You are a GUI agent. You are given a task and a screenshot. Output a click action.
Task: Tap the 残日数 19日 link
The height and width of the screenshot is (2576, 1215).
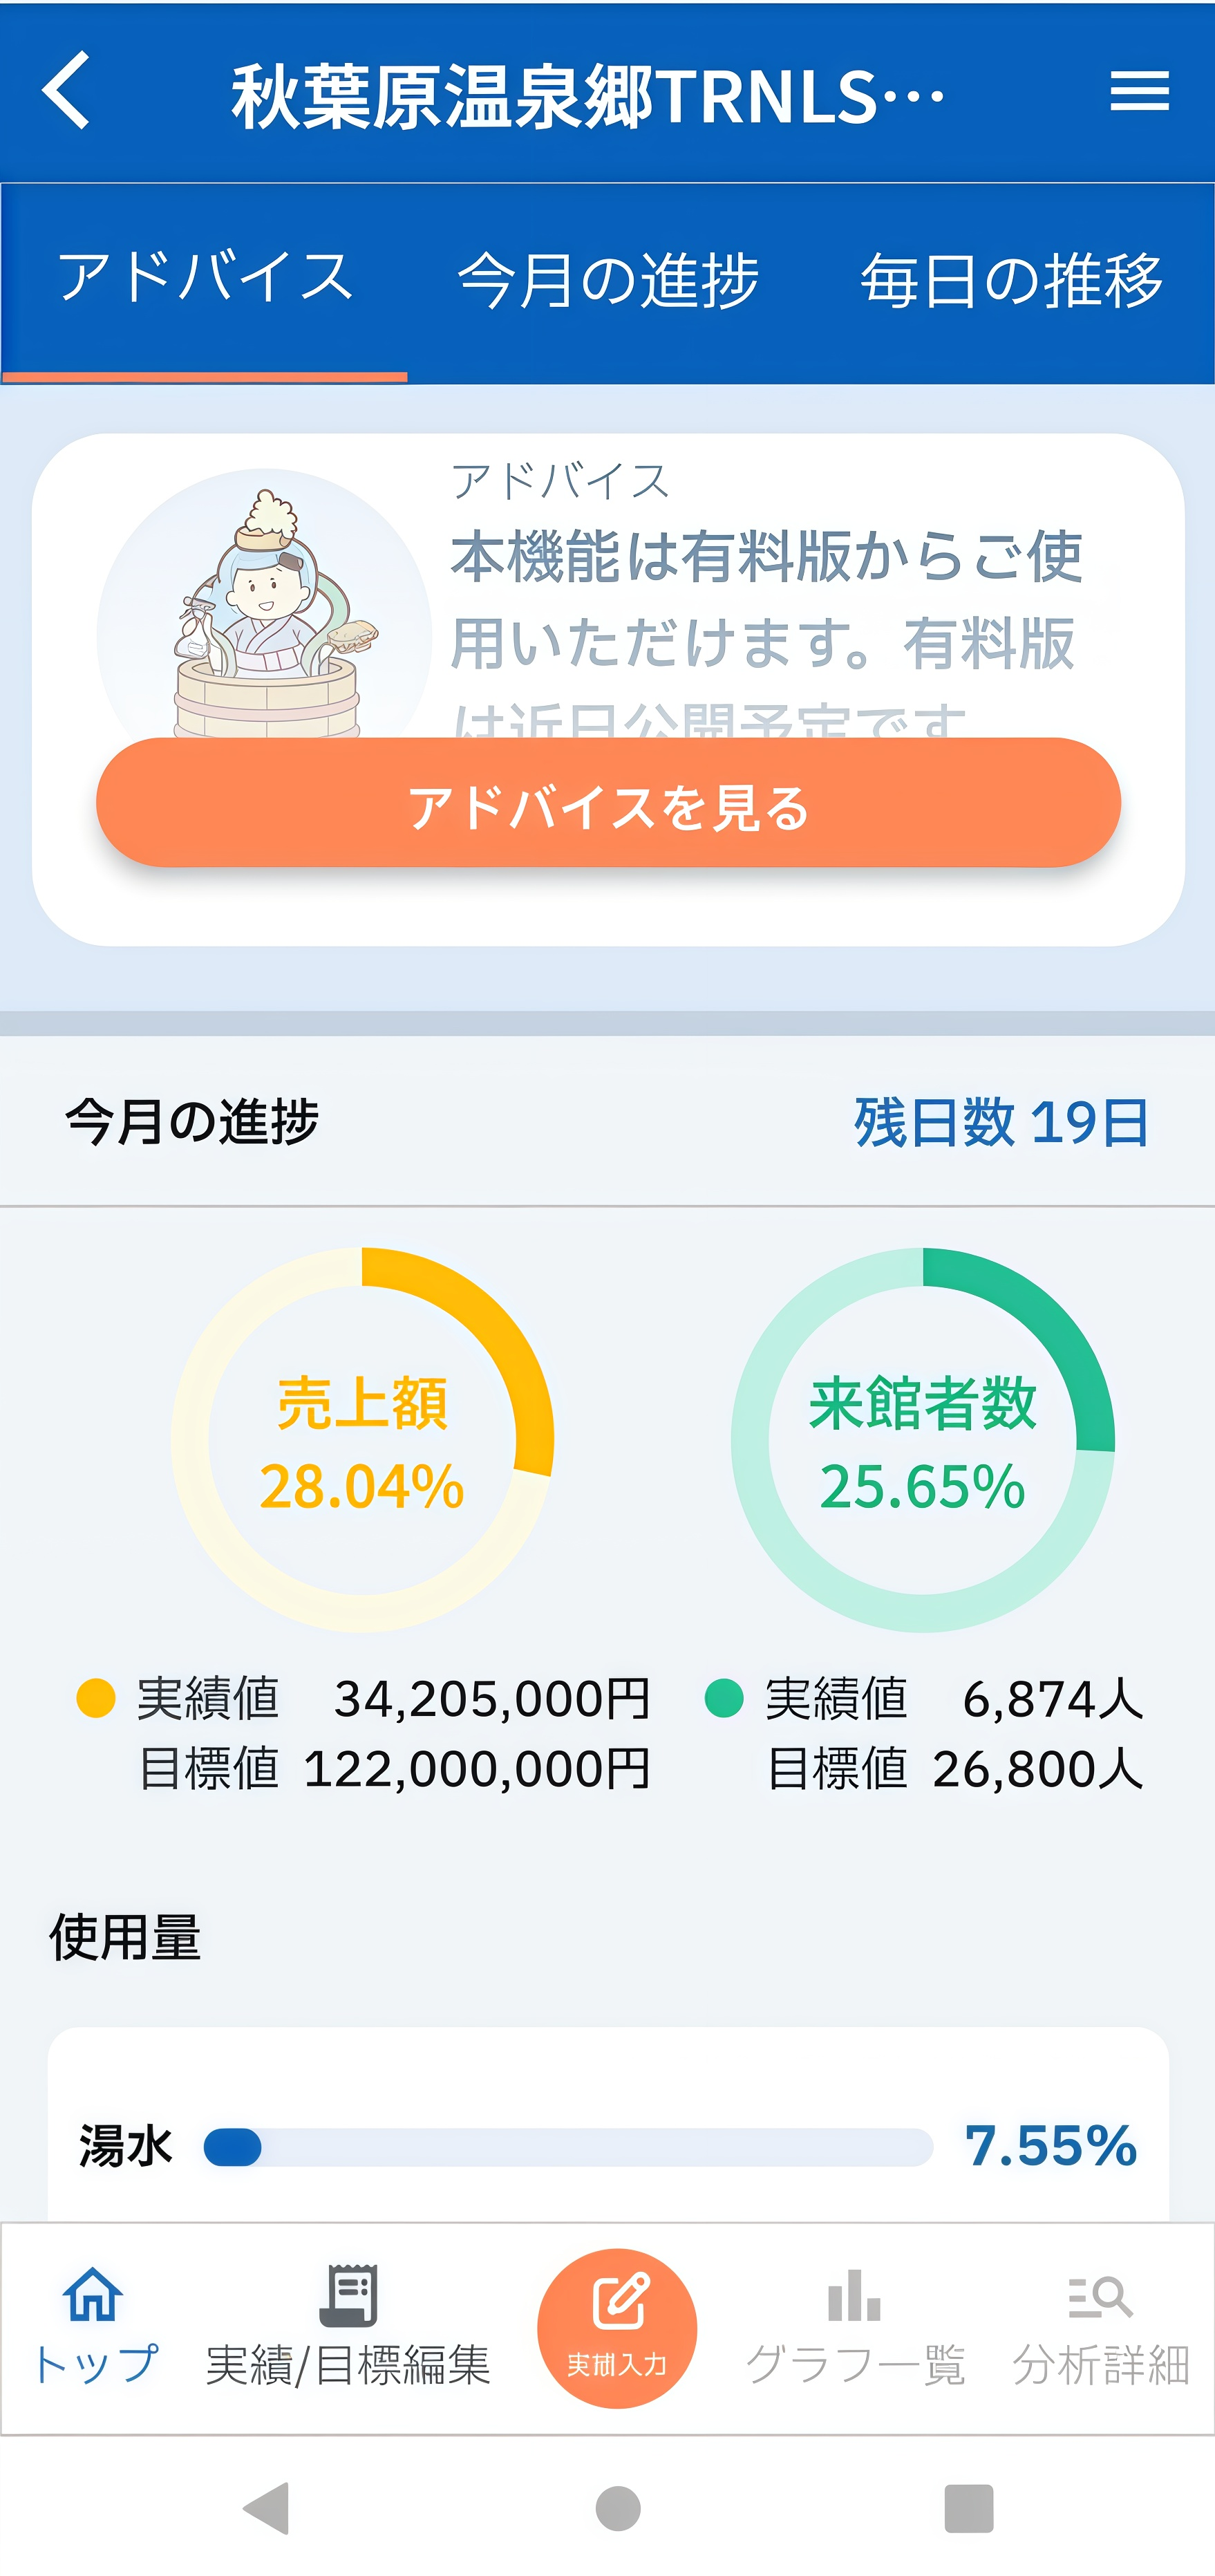tap(1001, 1122)
